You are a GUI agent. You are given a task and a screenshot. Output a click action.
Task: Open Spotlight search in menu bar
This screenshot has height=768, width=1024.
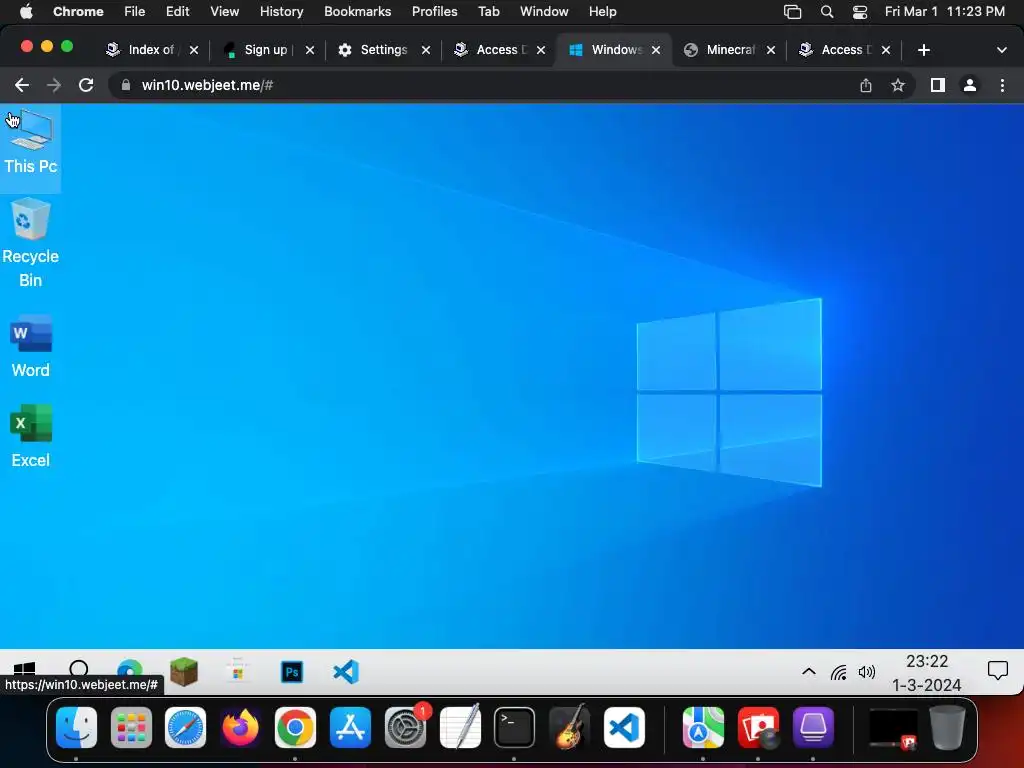tap(827, 12)
